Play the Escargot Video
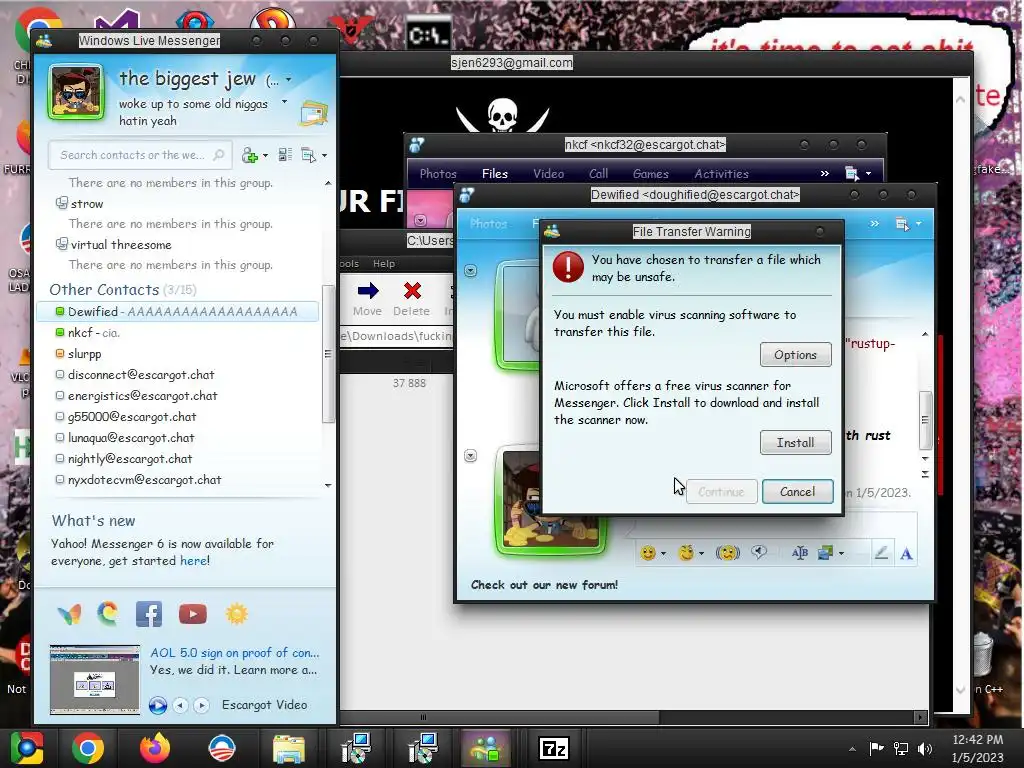This screenshot has height=768, width=1024. [x=157, y=705]
